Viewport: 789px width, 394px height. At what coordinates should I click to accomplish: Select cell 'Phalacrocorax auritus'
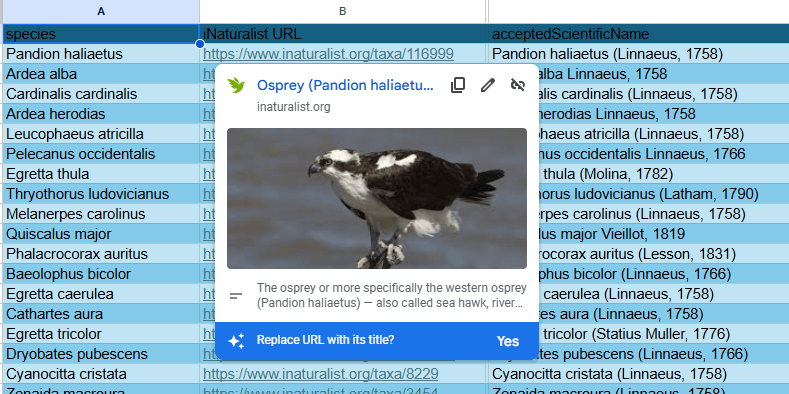pos(101,254)
